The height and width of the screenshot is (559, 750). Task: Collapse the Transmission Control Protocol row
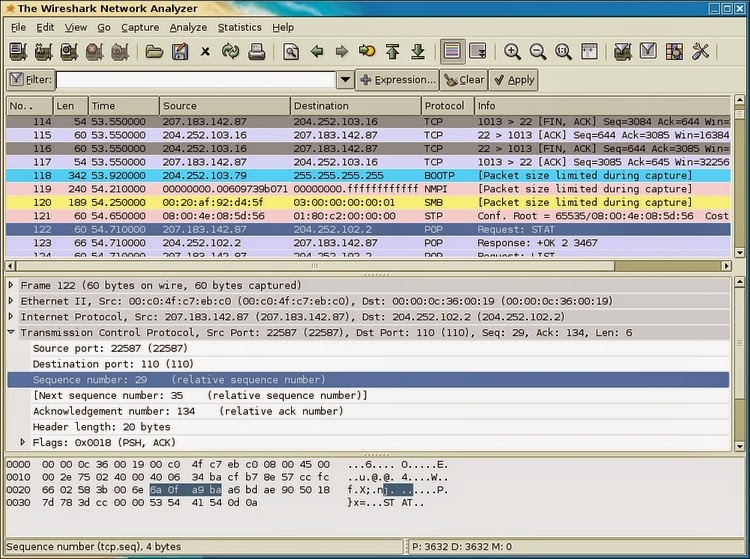point(11,332)
